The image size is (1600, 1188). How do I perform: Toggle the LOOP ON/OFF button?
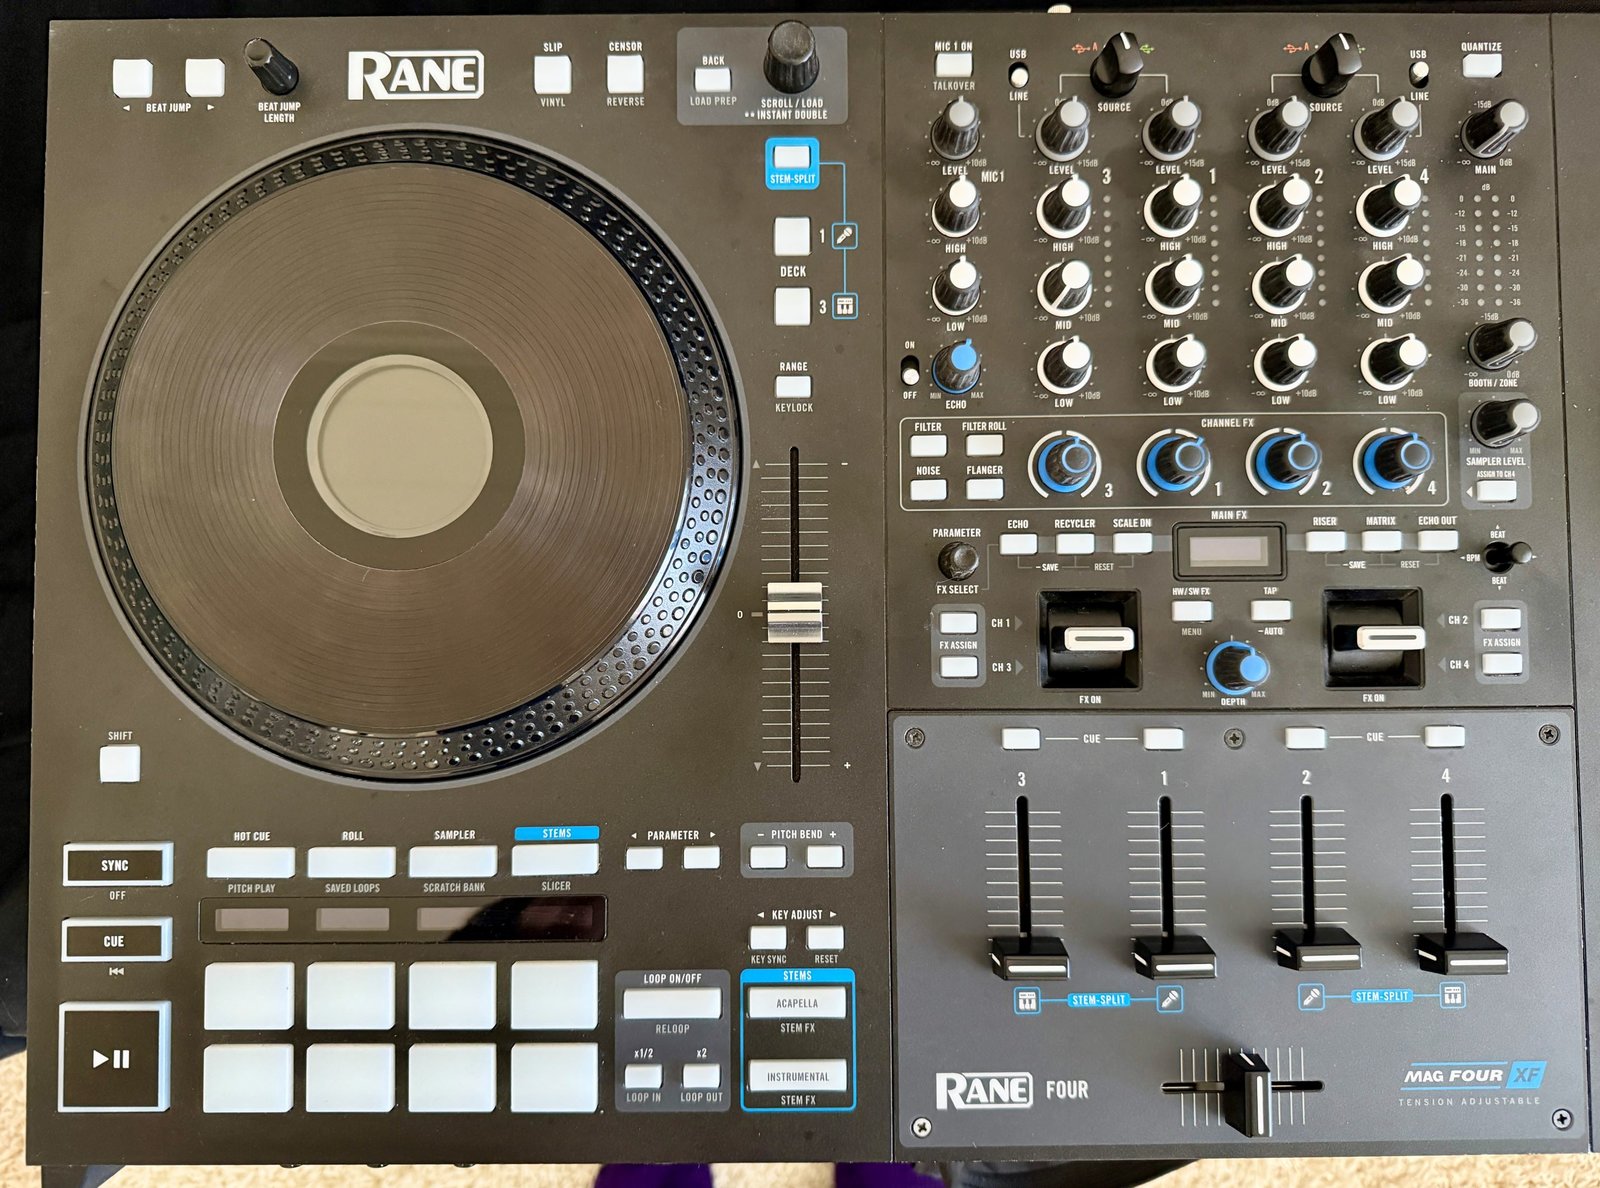tap(672, 1003)
